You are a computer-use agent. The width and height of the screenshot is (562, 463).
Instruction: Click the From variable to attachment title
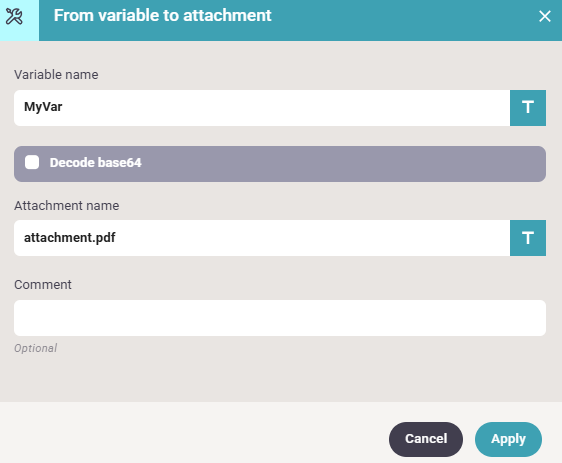[x=162, y=16]
